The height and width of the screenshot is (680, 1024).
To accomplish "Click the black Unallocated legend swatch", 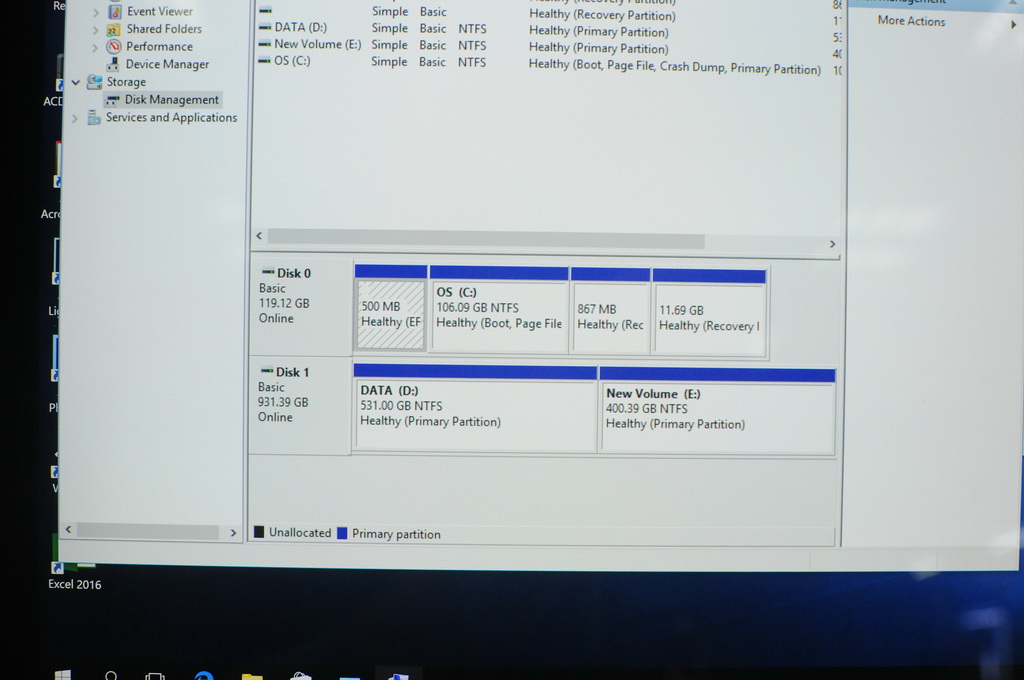I will coord(259,532).
